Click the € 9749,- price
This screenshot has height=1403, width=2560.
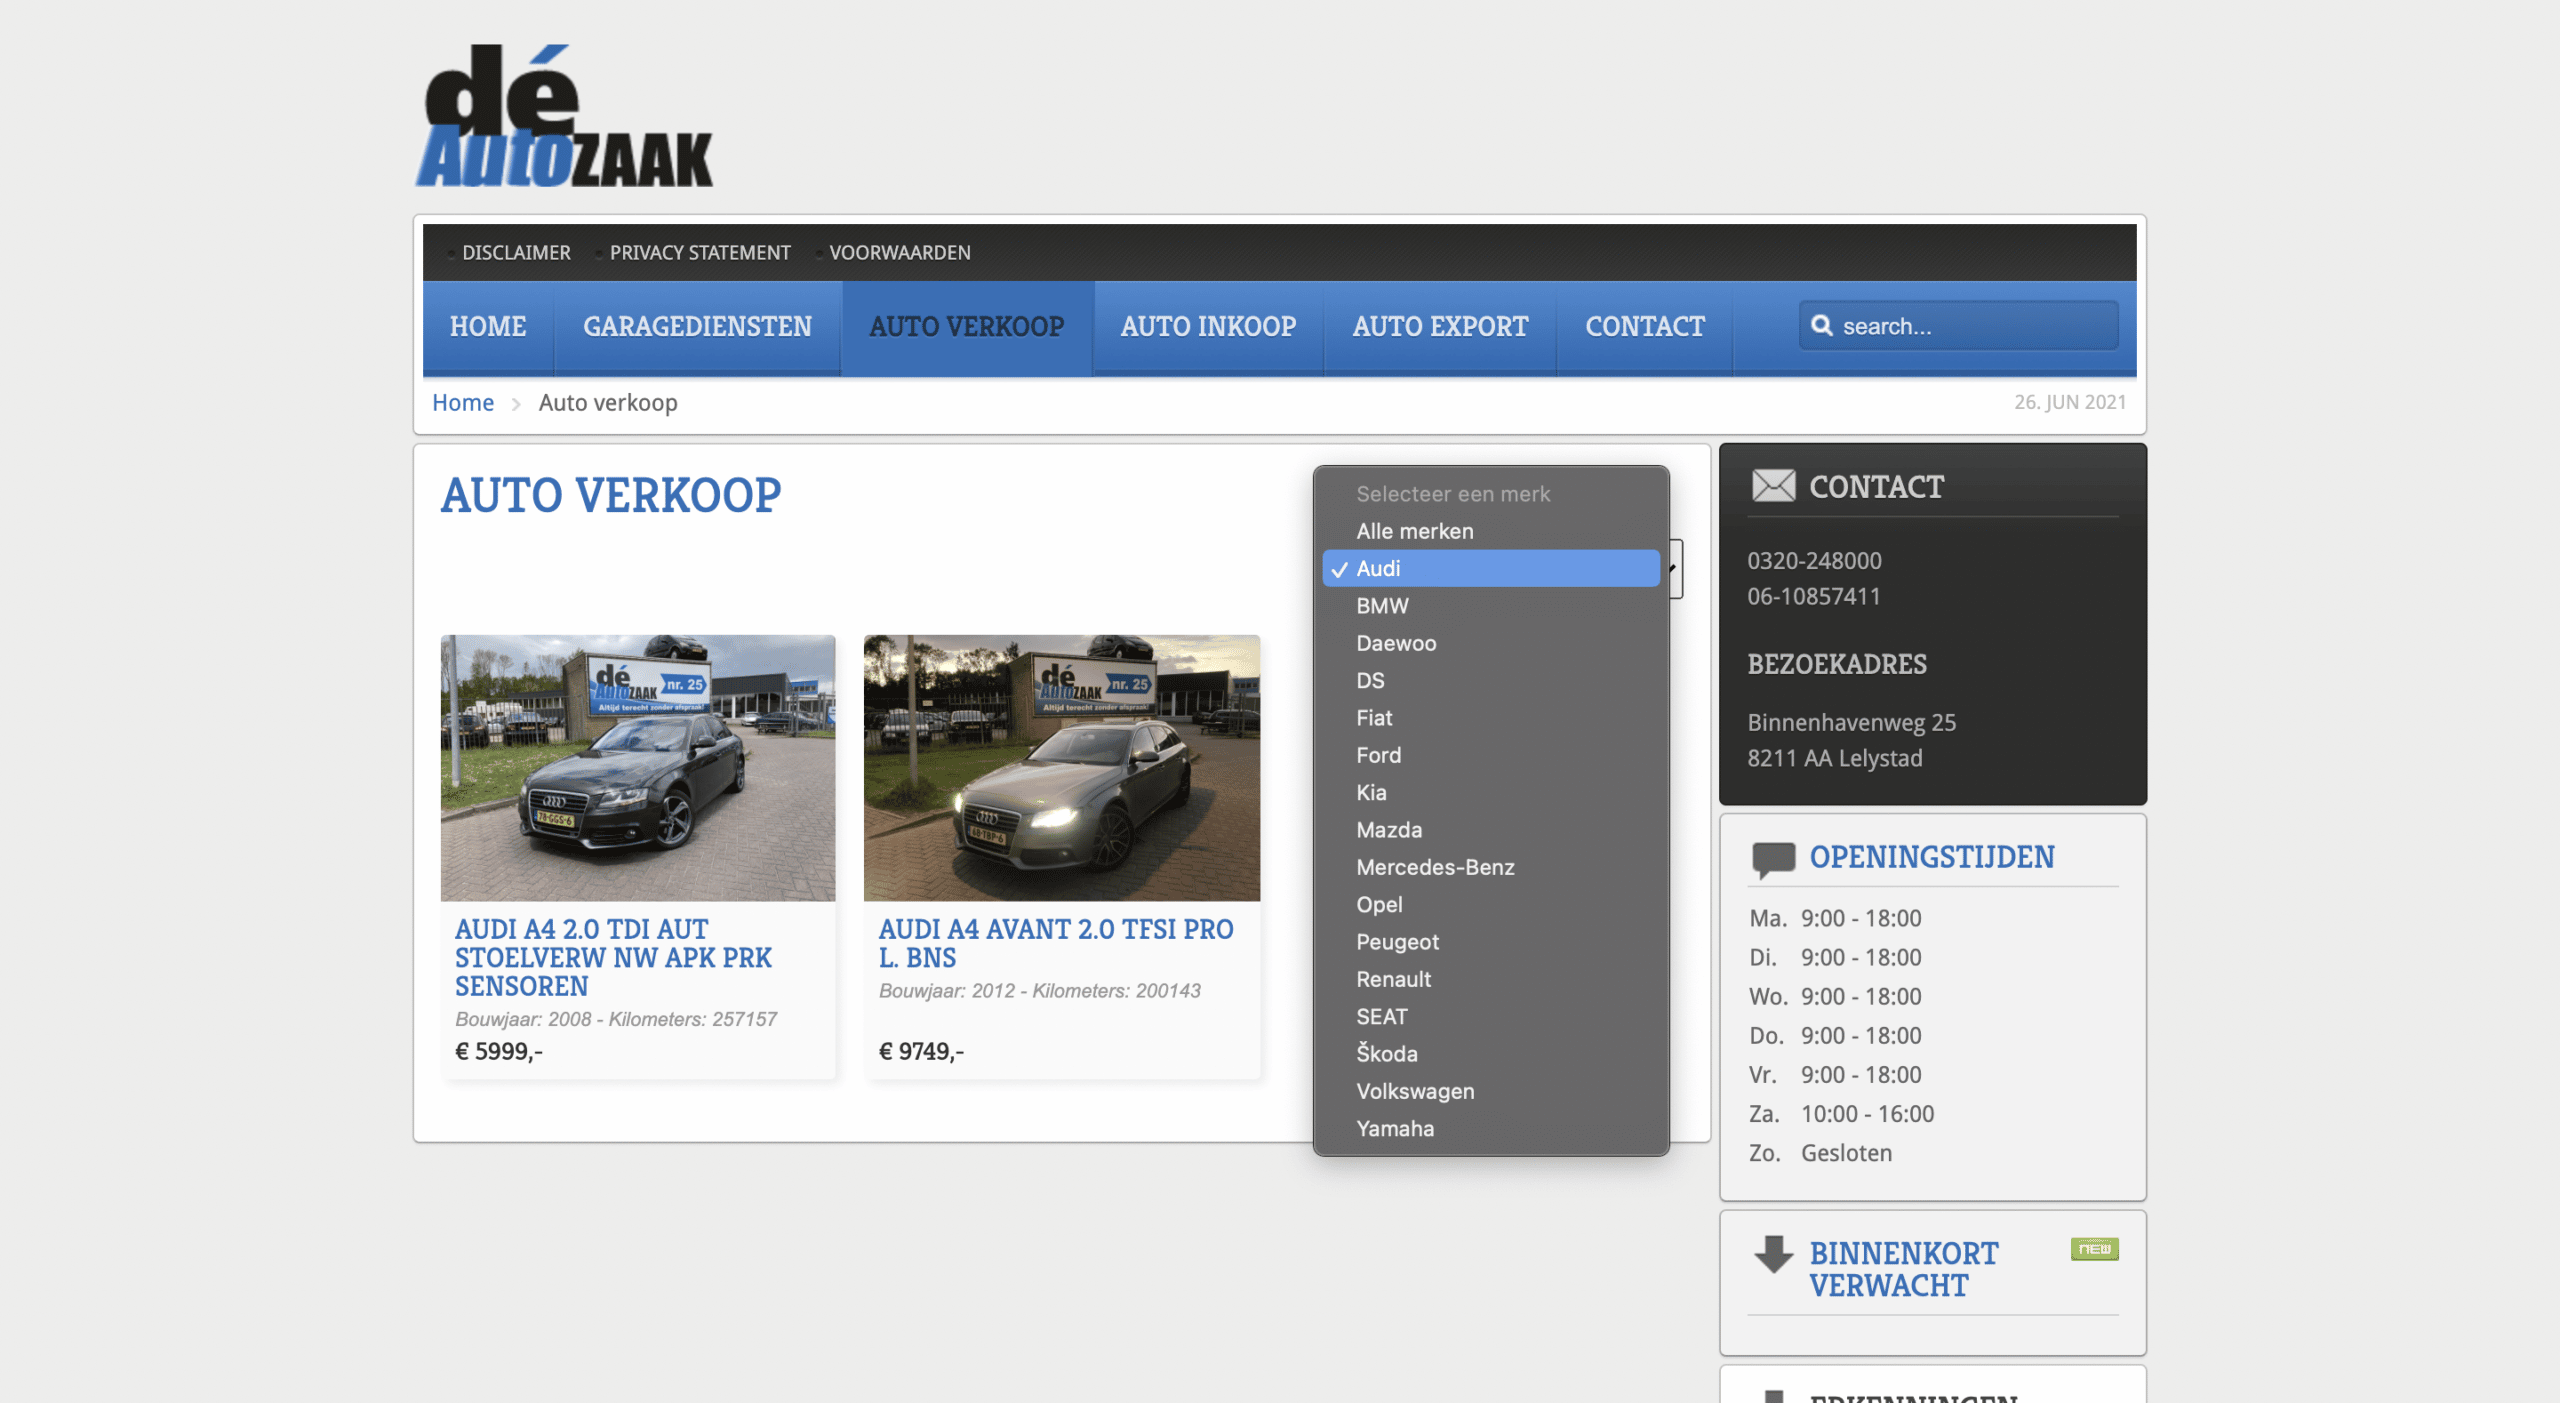(921, 1051)
